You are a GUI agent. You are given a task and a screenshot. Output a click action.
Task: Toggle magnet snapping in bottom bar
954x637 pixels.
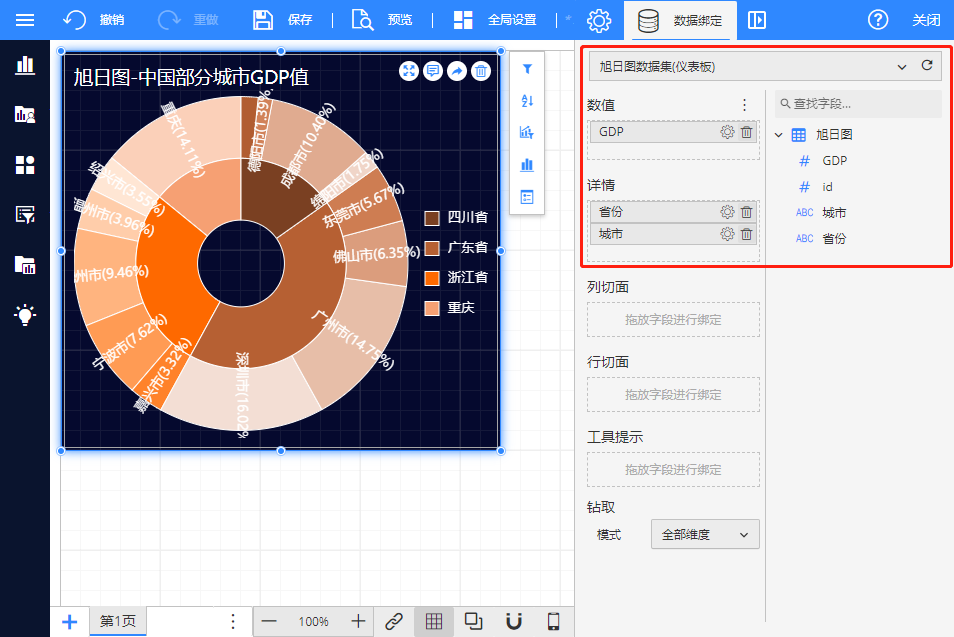click(514, 621)
